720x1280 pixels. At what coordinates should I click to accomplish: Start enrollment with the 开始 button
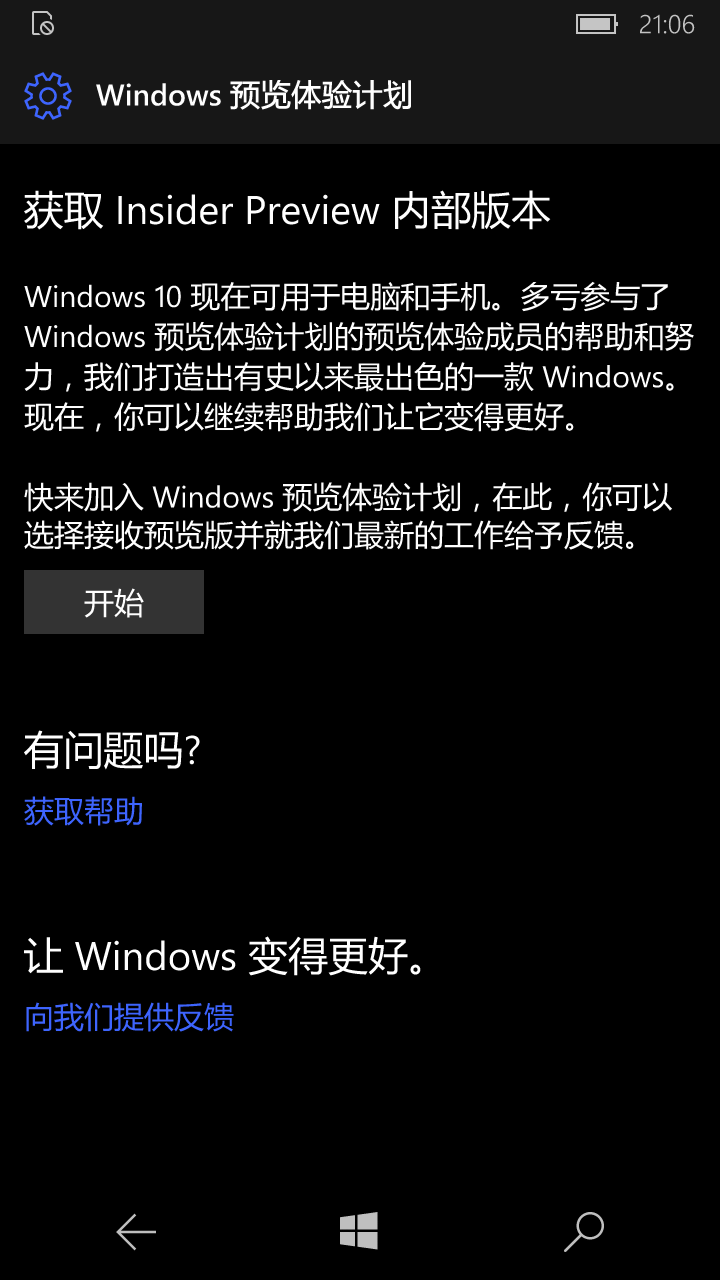pyautogui.click(x=114, y=602)
